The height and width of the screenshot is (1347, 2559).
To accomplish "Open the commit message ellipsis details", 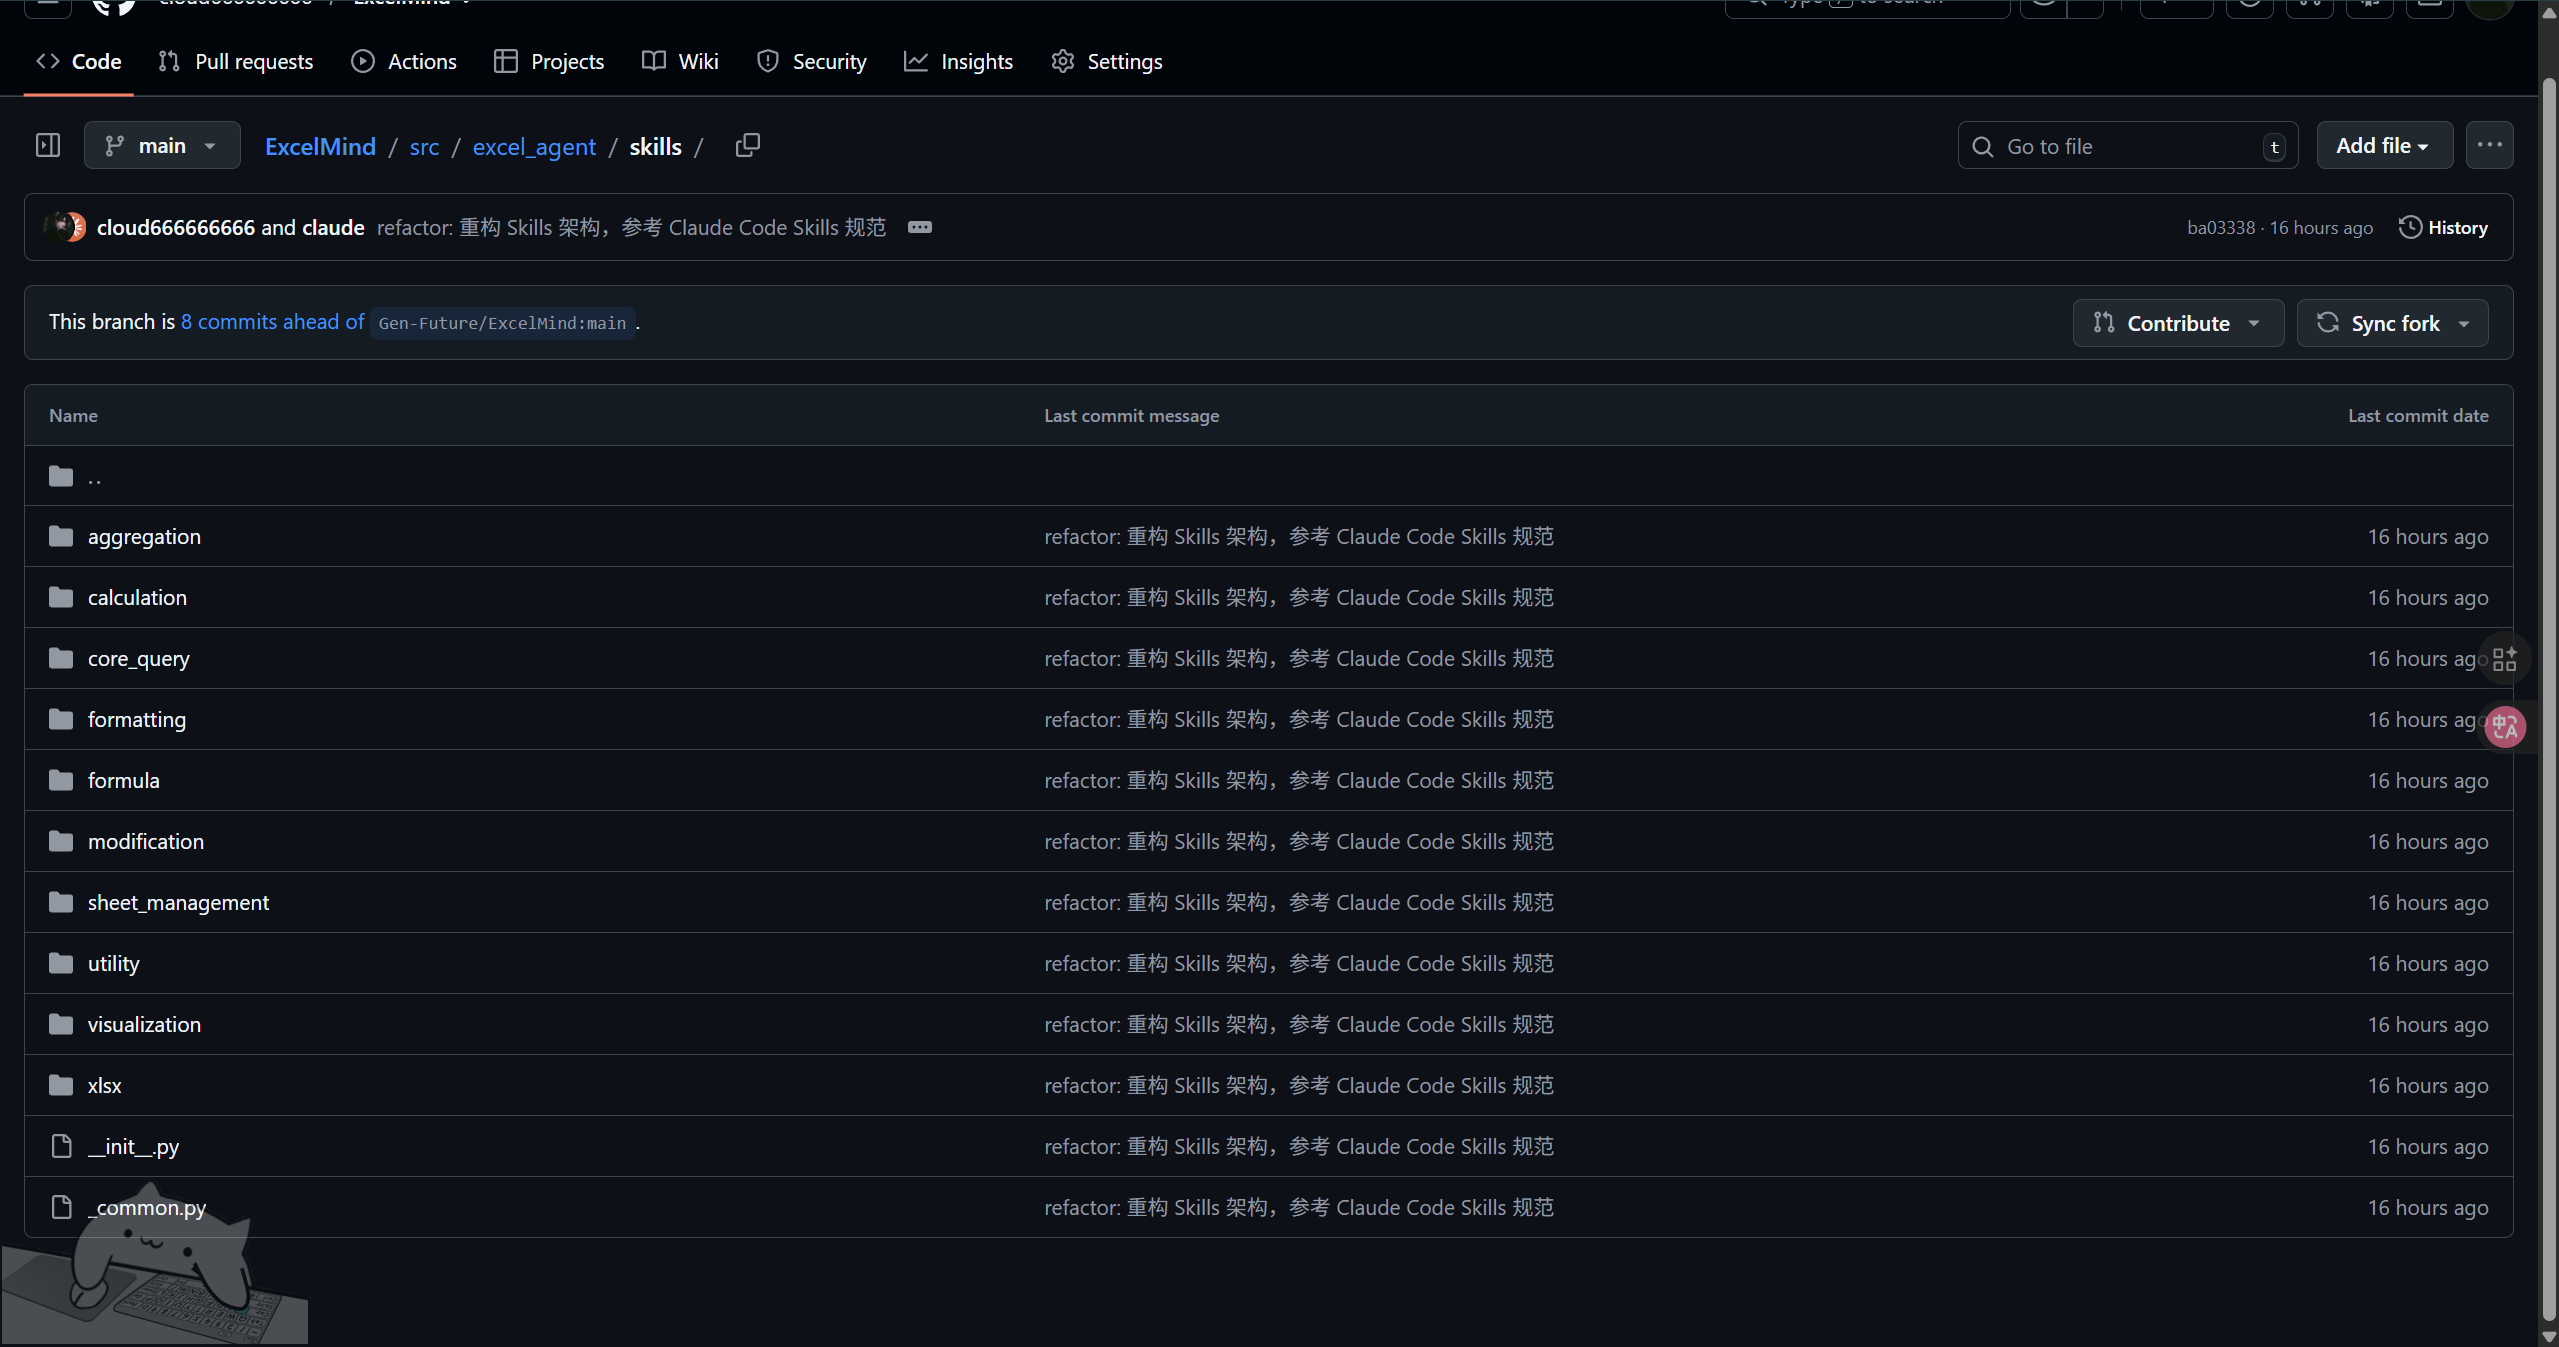I will tap(920, 228).
